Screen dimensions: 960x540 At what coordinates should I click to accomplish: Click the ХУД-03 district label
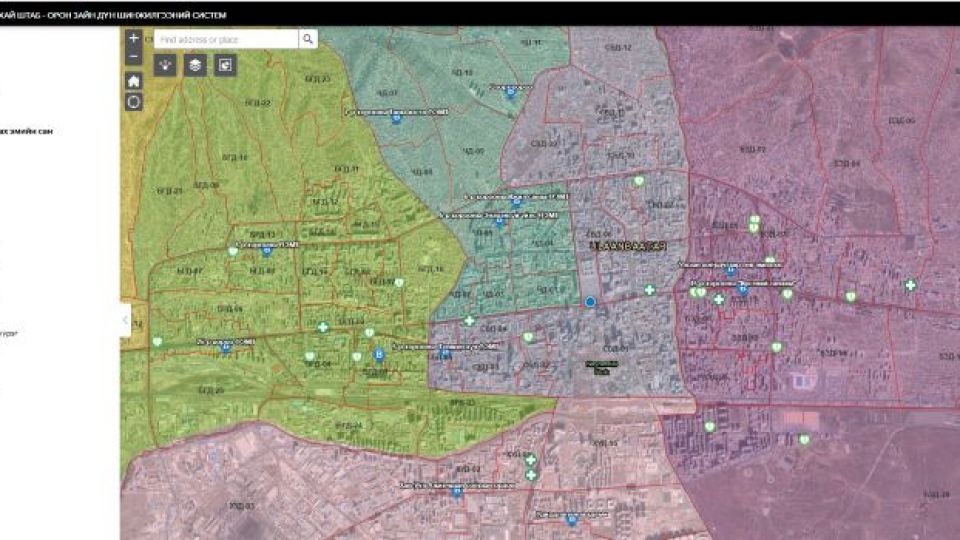click(241, 506)
